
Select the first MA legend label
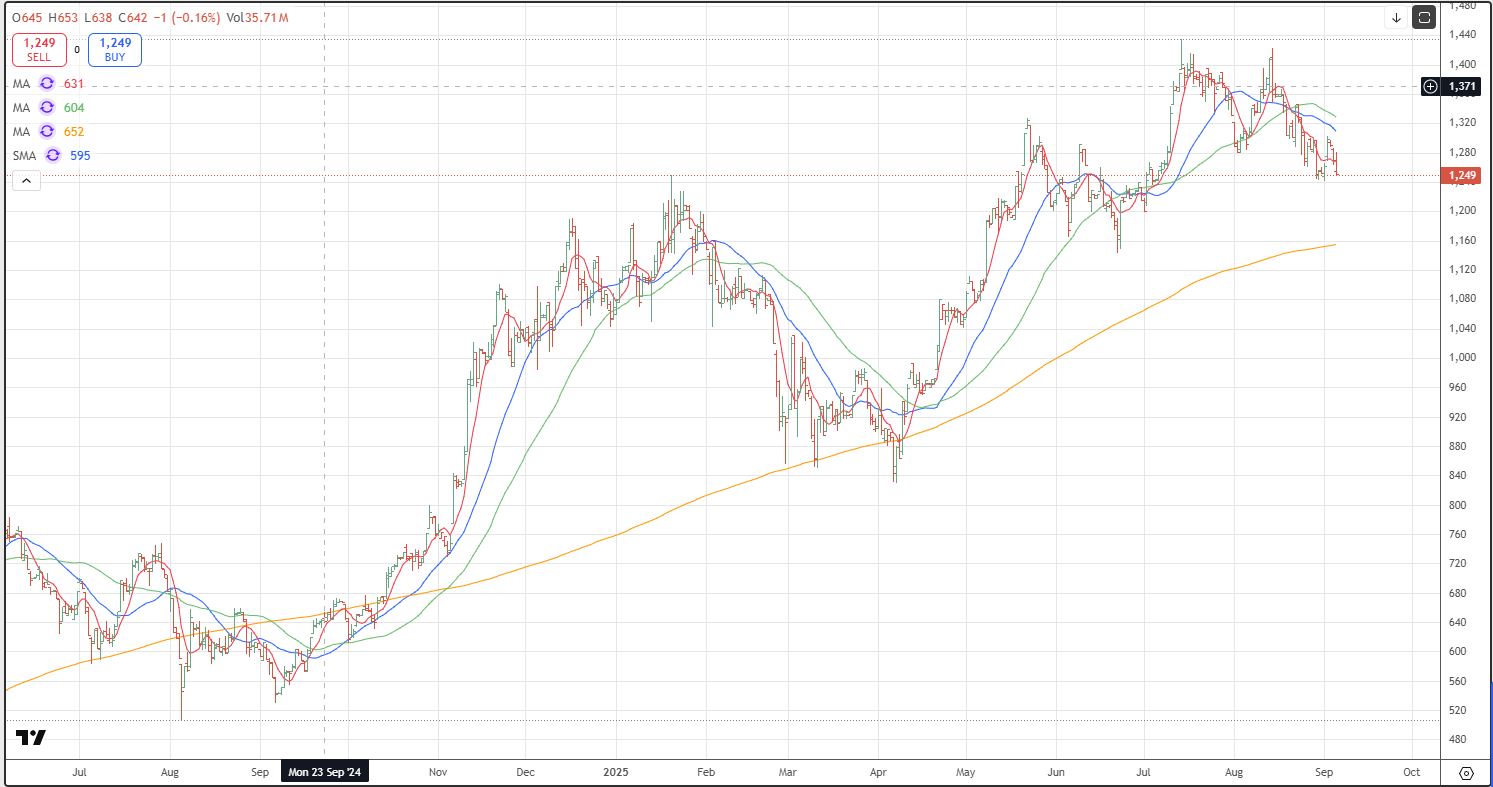pyautogui.click(x=21, y=84)
